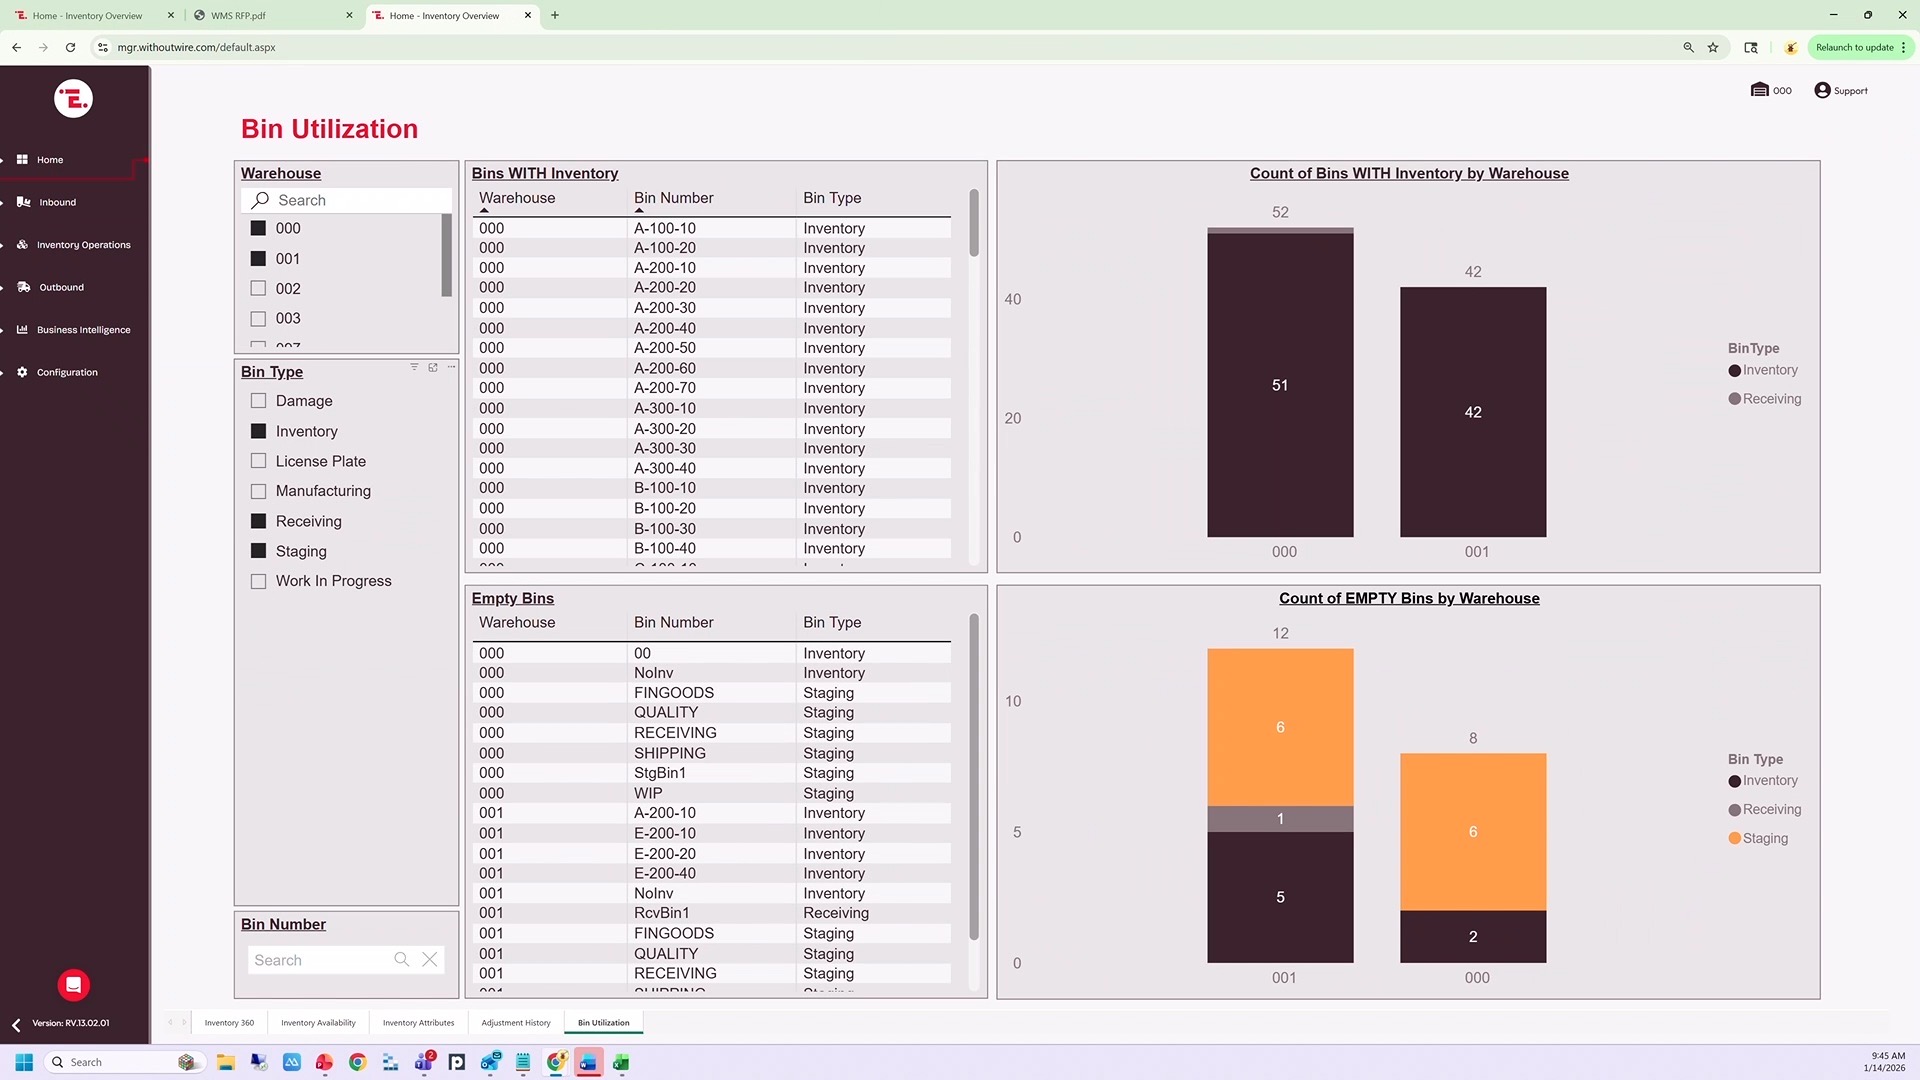Click Staging legend swatch in empty bins chart

pyautogui.click(x=1735, y=839)
